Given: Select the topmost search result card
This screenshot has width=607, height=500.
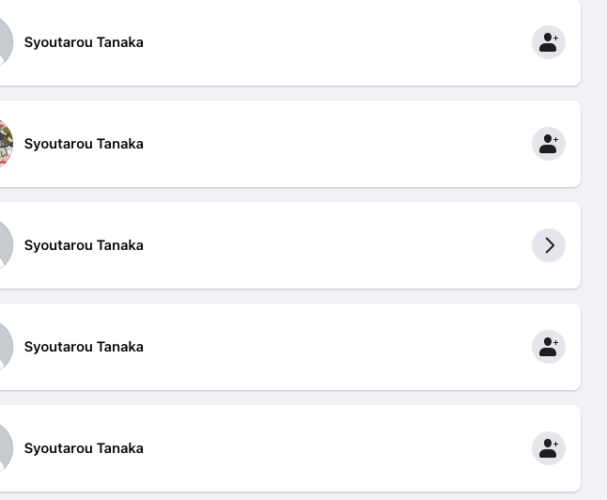Looking at the screenshot, I should (x=290, y=42).
